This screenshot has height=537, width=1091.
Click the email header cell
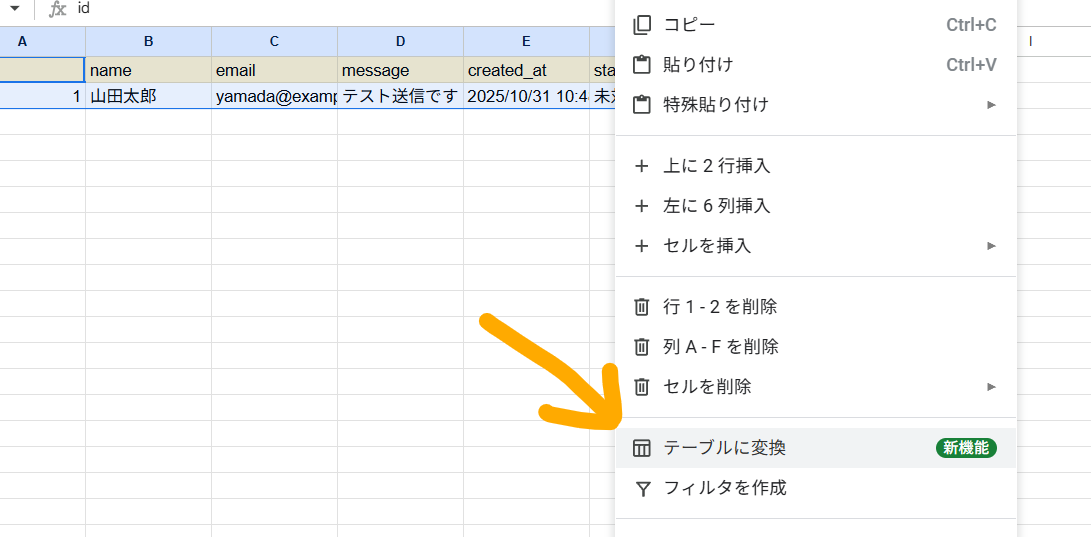[275, 70]
